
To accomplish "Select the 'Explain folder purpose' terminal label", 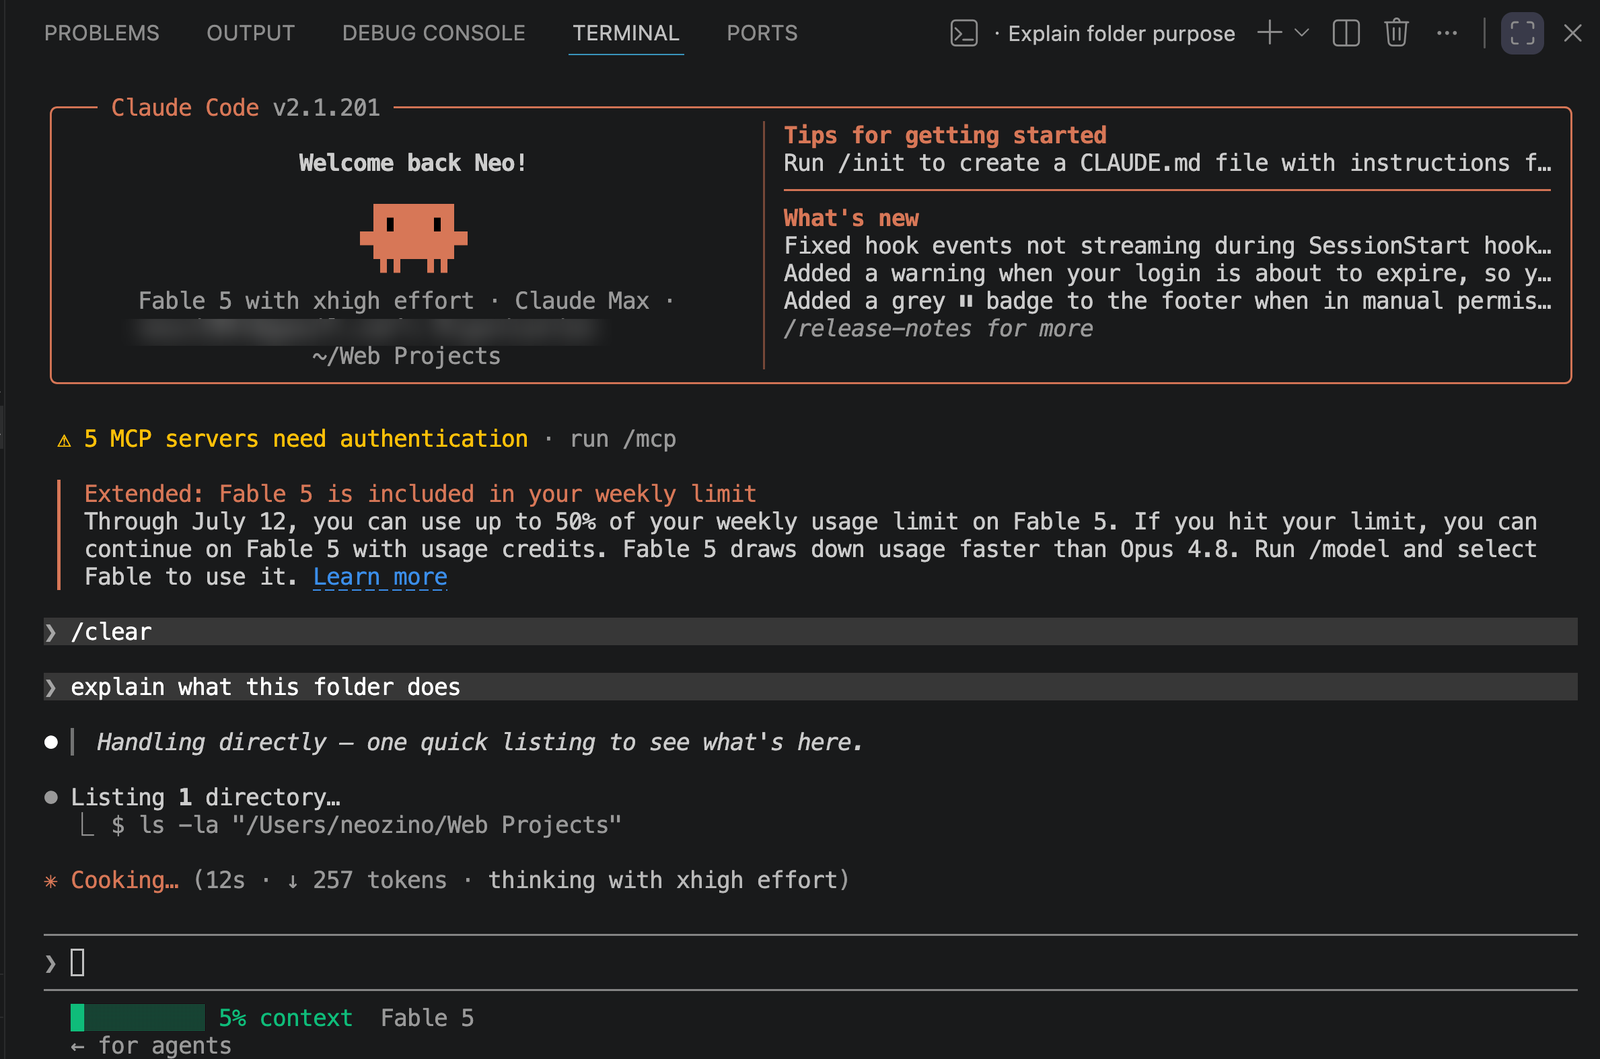I will 1121,34.
